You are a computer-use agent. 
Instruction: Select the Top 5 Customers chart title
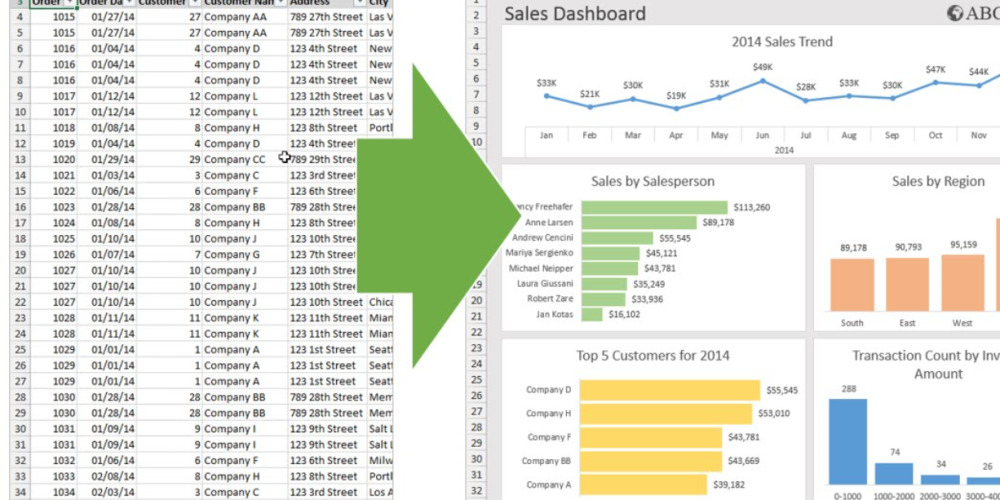pyautogui.click(x=652, y=355)
